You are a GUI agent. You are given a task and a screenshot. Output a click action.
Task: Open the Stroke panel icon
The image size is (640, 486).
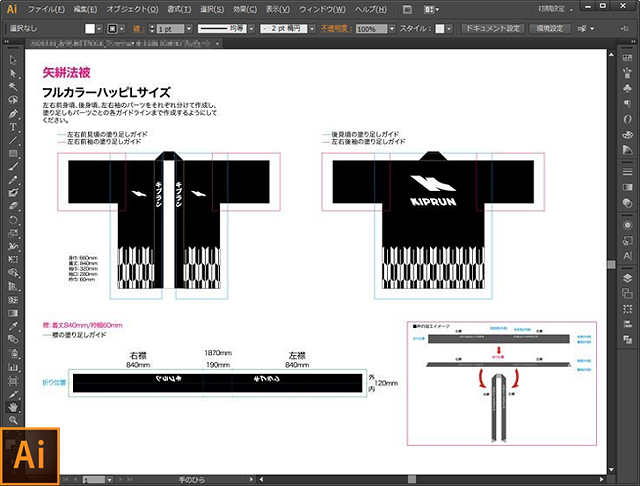[627, 172]
